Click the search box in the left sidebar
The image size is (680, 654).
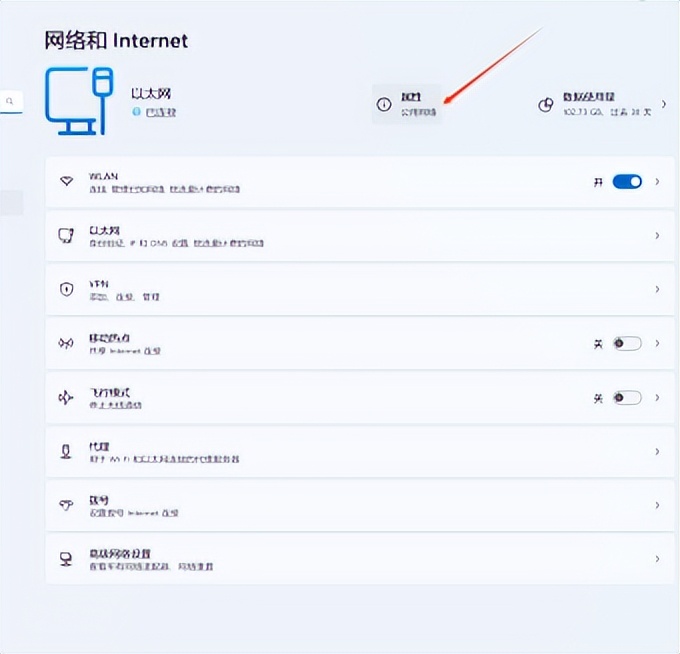click(12, 101)
